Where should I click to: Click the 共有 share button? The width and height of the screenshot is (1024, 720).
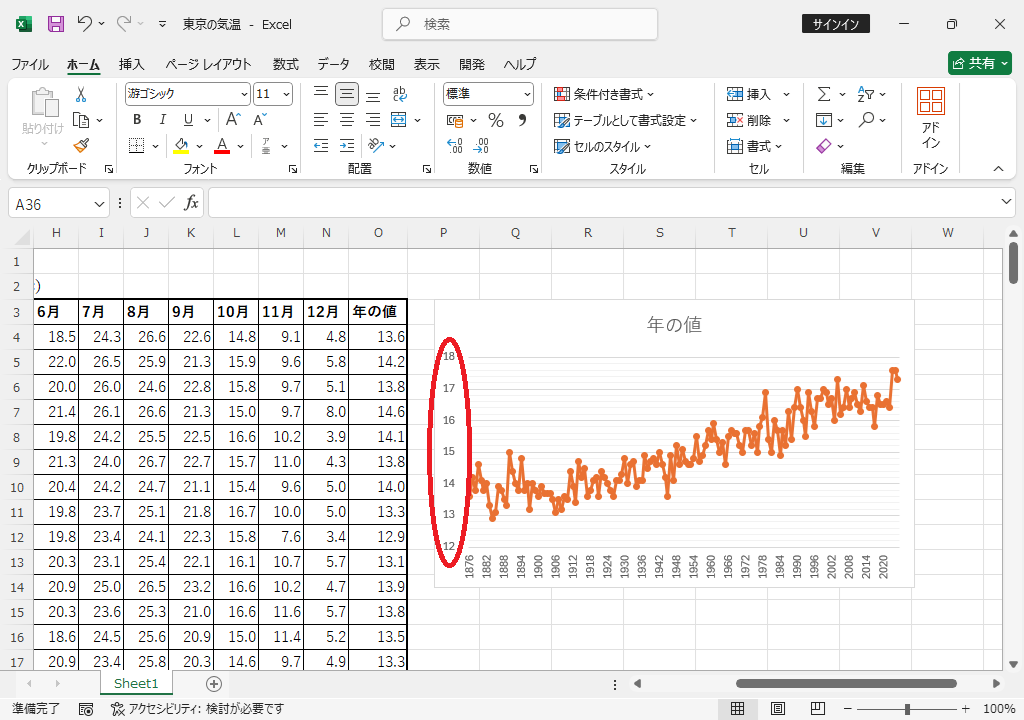tap(980, 63)
